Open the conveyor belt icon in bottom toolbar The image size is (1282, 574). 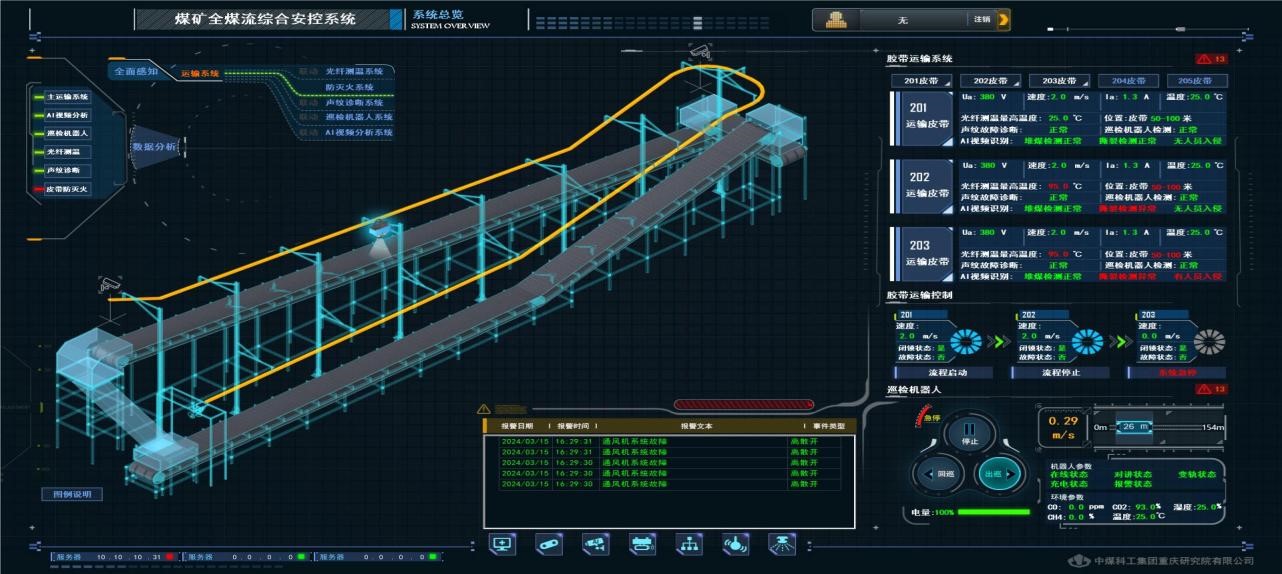[x=549, y=543]
